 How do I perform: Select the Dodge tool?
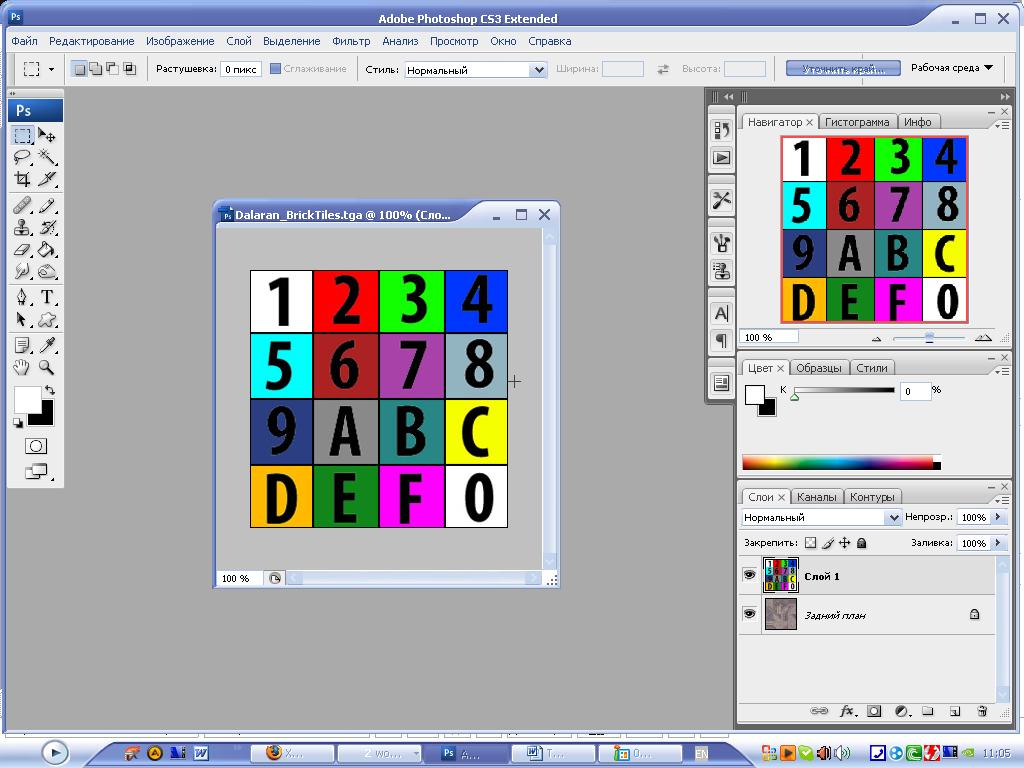(x=47, y=270)
